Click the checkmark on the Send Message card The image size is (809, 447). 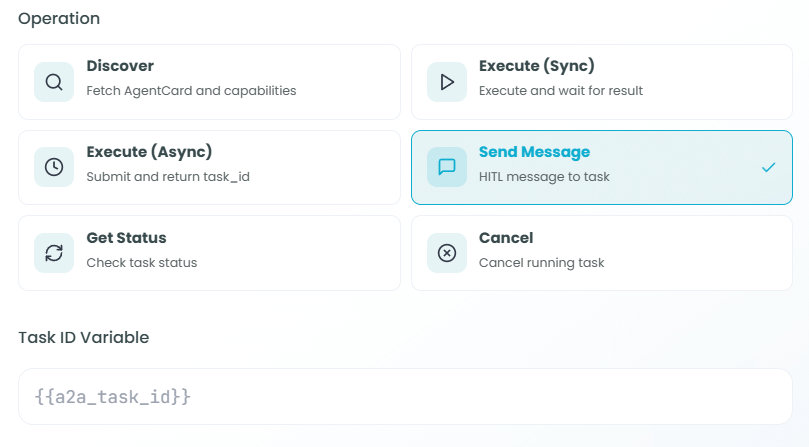point(768,168)
